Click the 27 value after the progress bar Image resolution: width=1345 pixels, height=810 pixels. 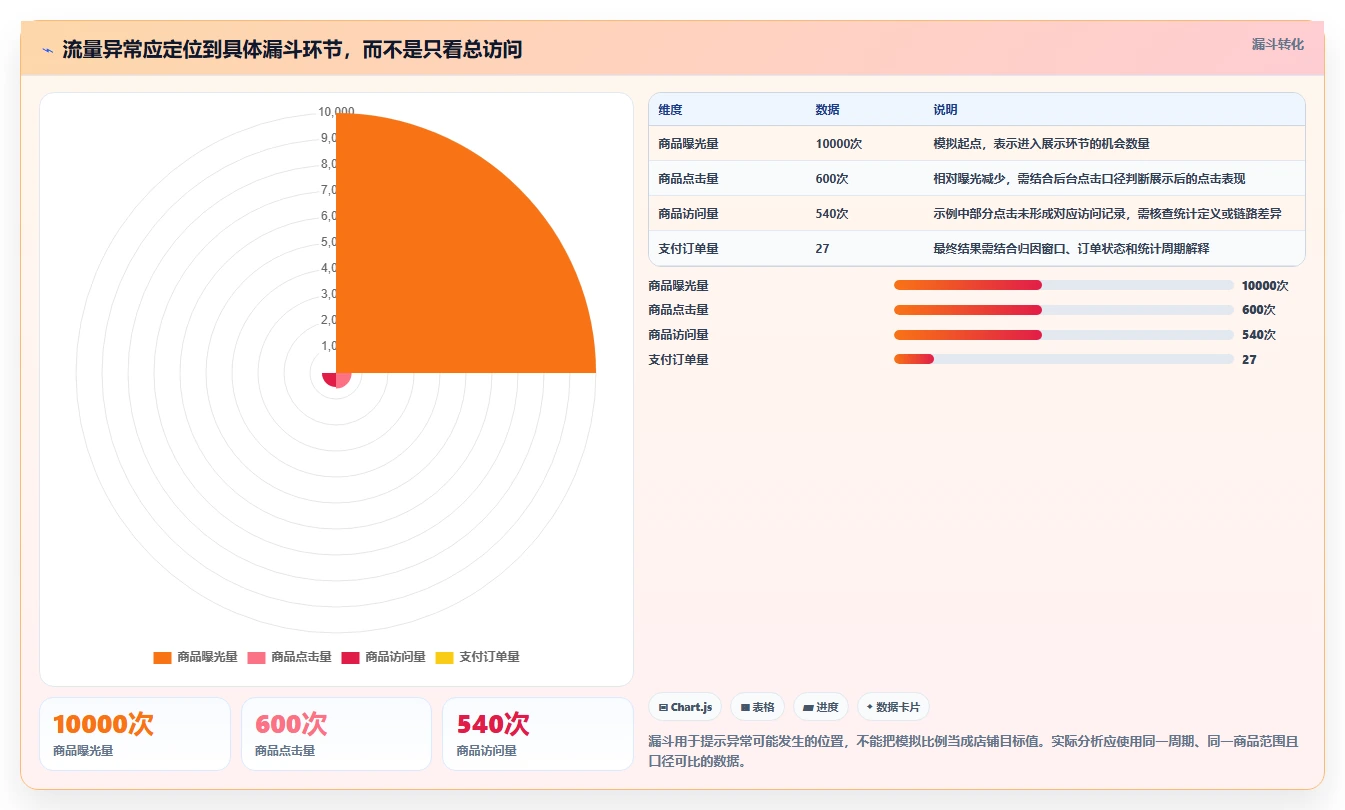[x=1249, y=359]
